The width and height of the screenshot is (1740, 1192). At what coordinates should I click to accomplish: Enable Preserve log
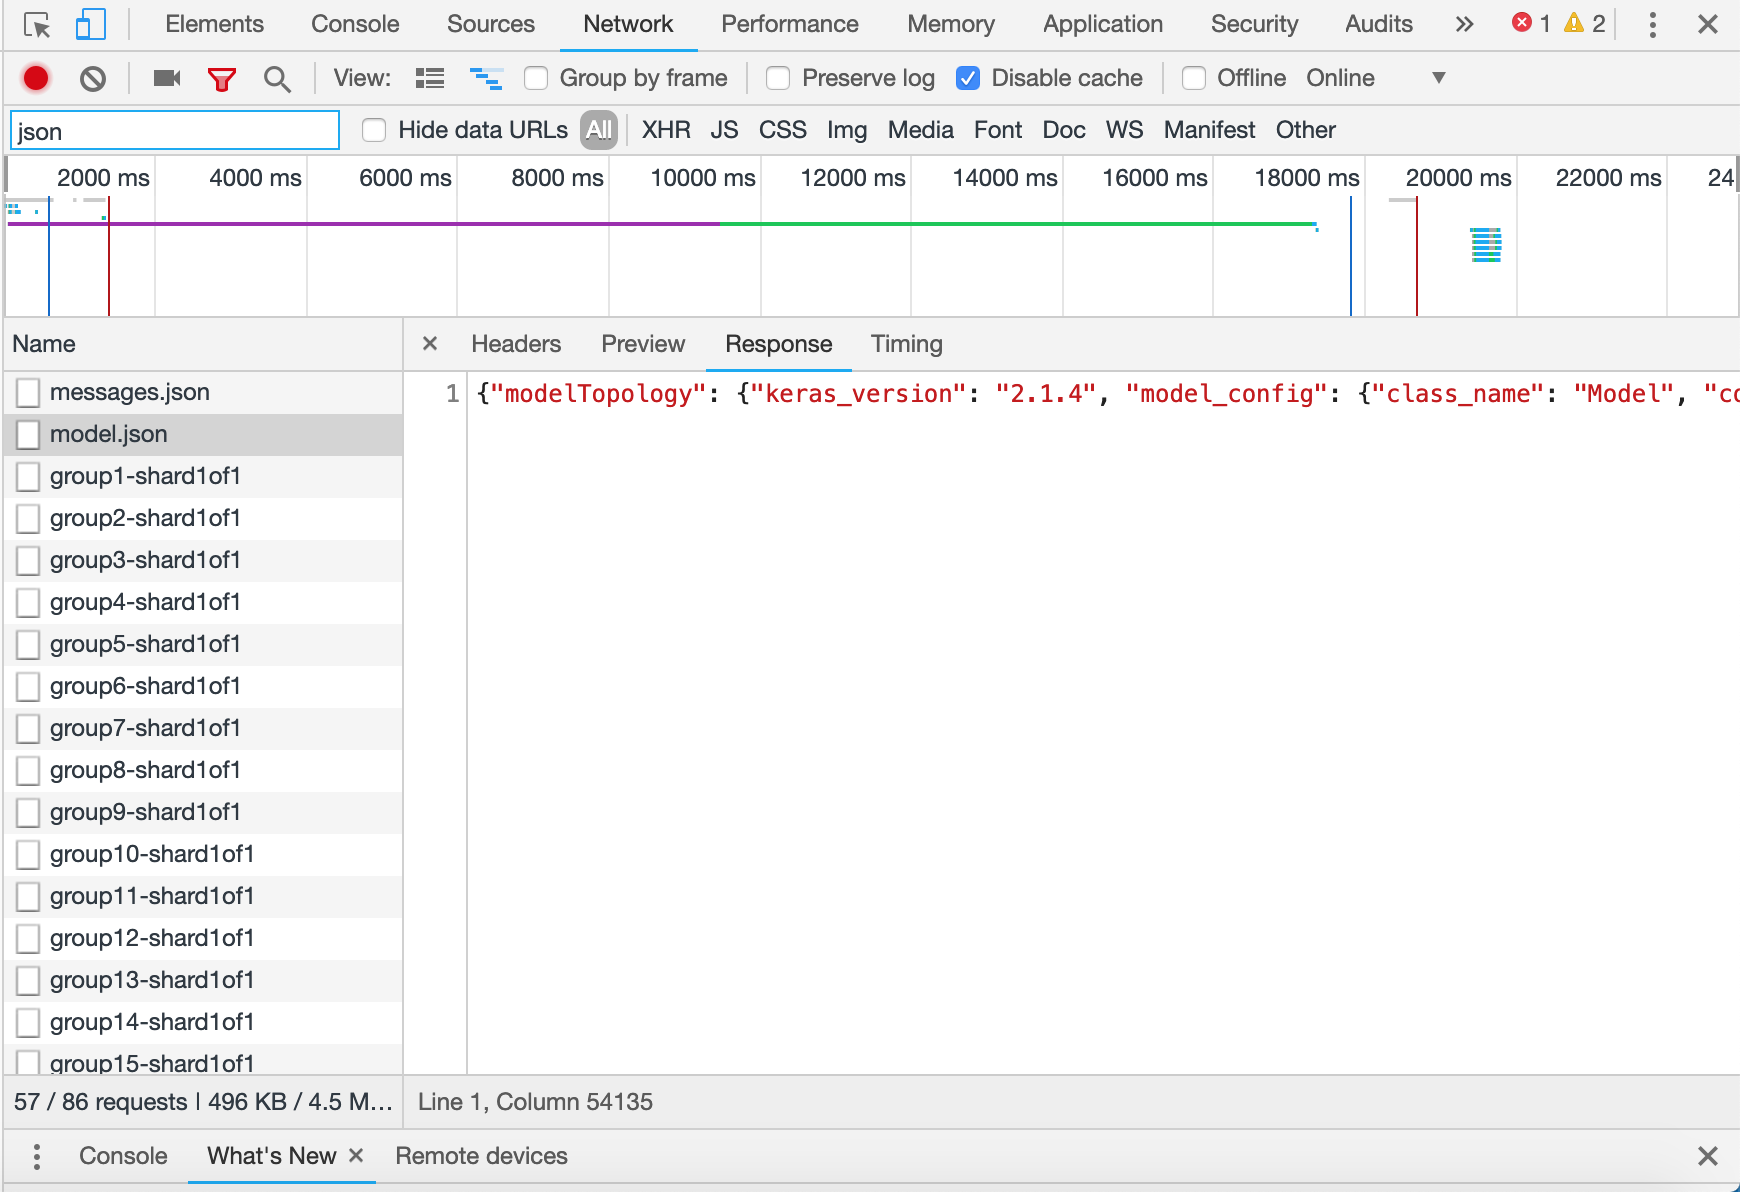click(777, 78)
